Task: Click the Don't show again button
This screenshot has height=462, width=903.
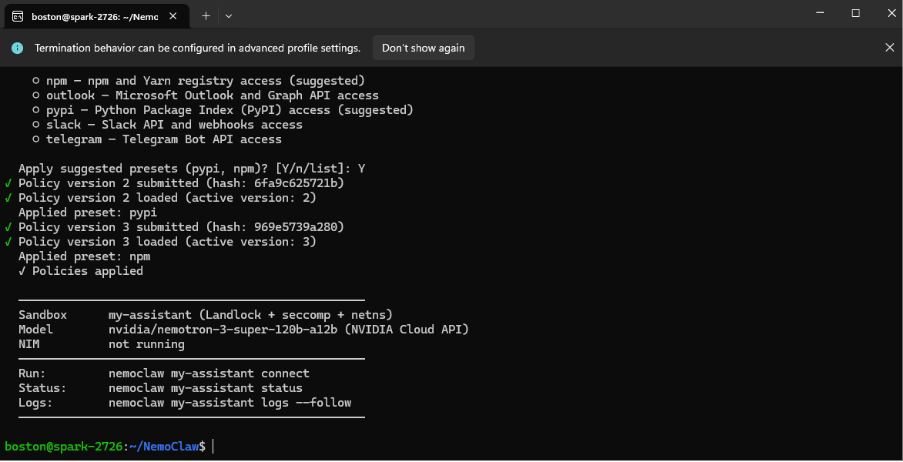Action: coord(423,48)
